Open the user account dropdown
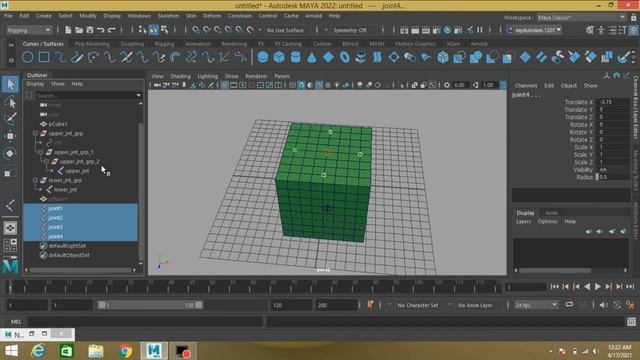 tap(535, 30)
